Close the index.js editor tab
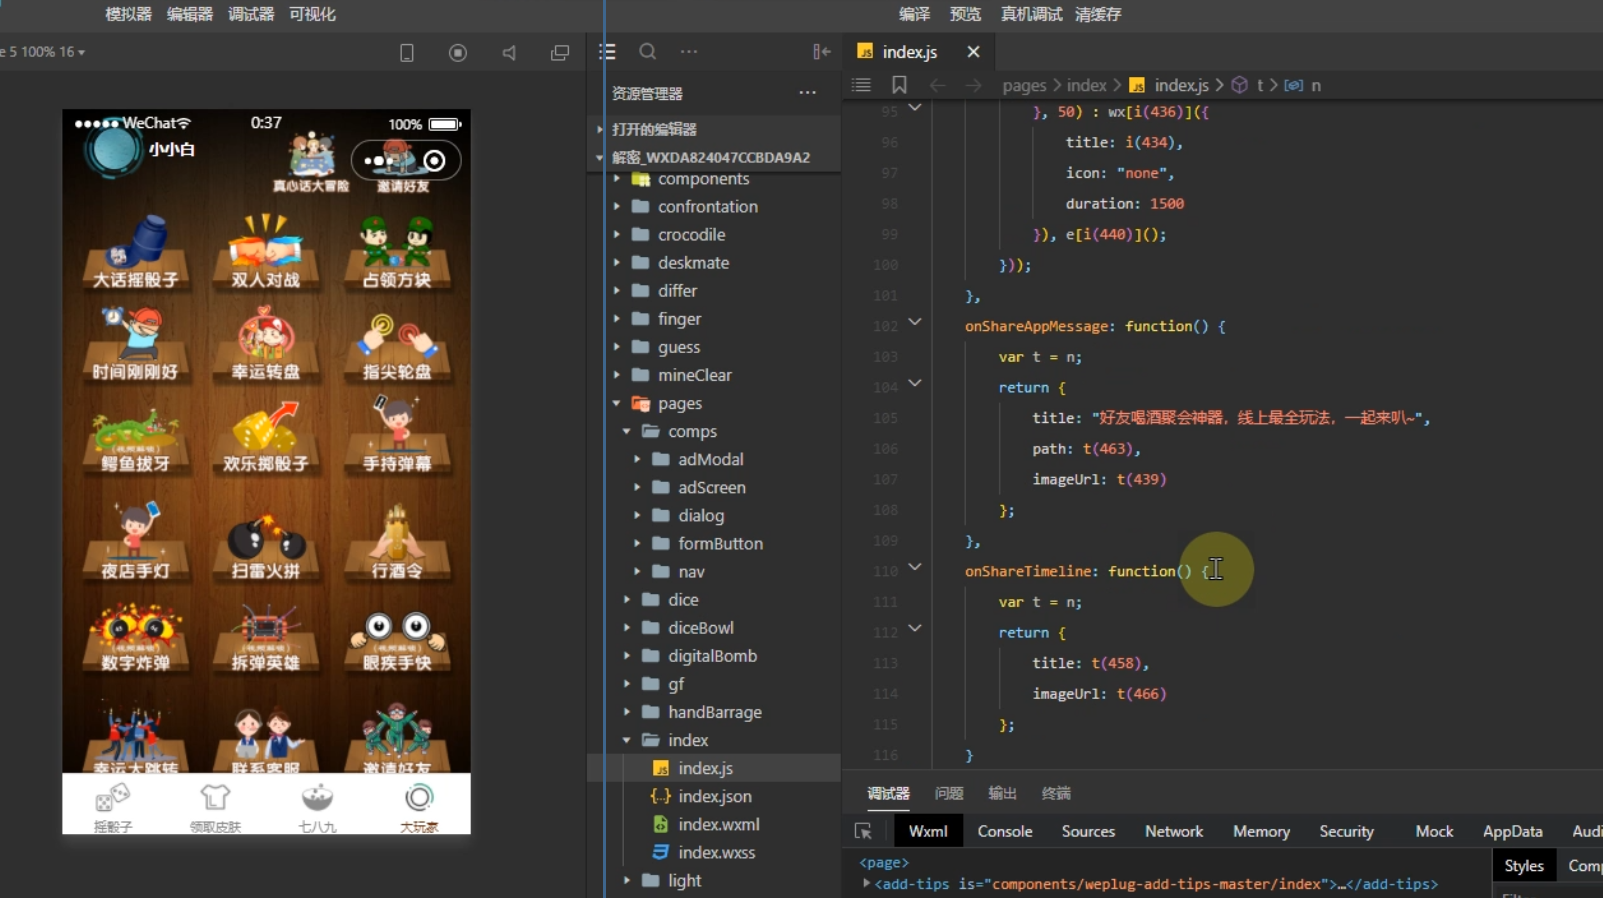The height and width of the screenshot is (898, 1603). (973, 52)
